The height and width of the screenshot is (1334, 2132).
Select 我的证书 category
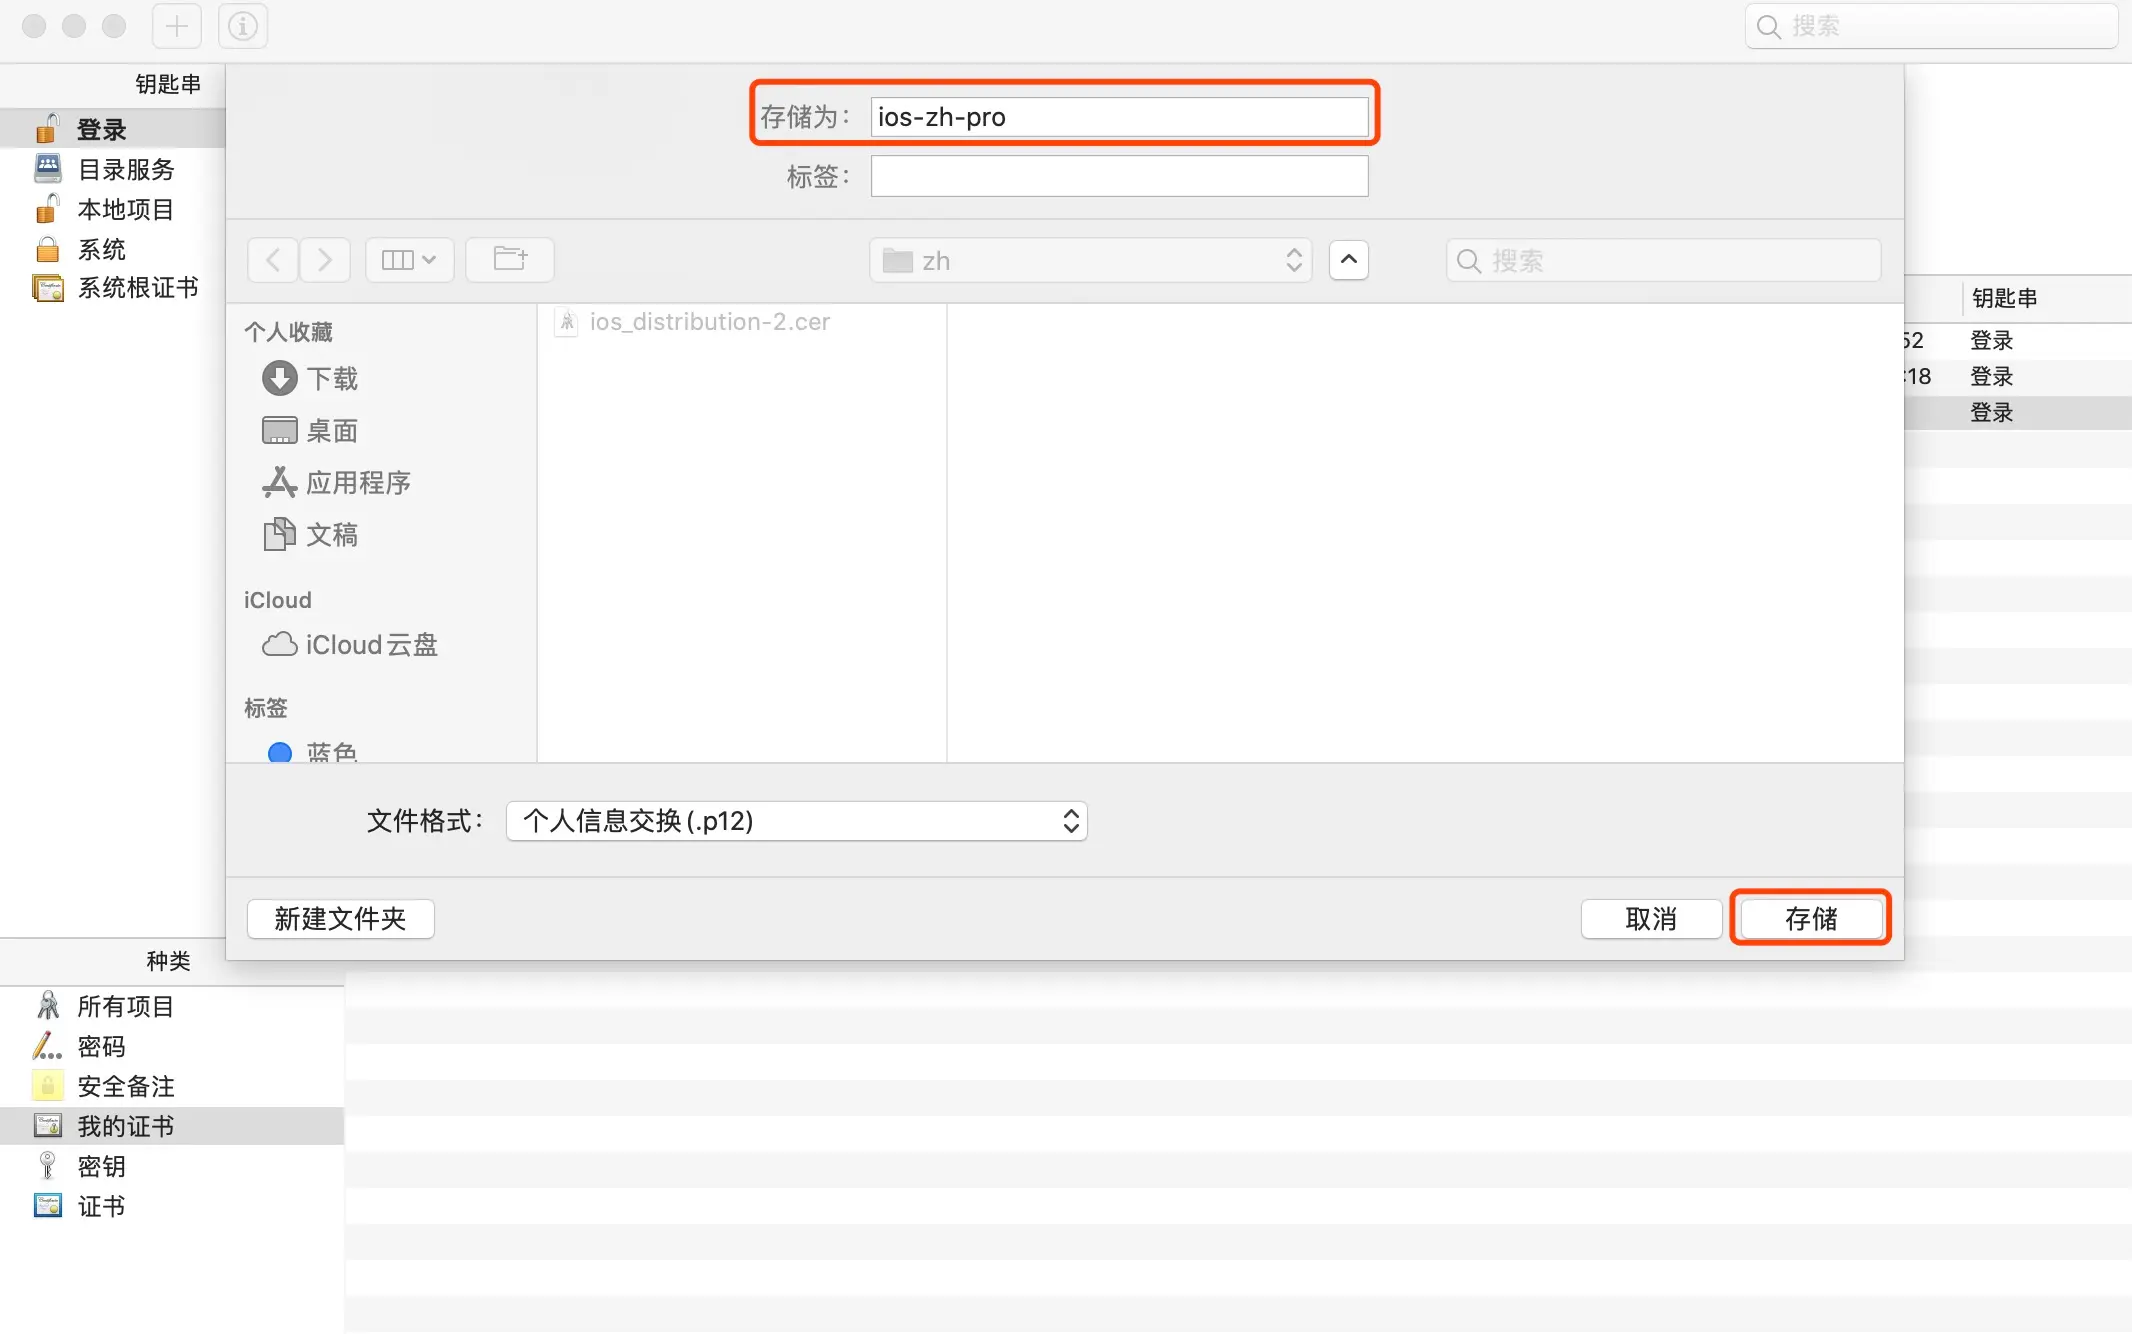click(124, 1126)
